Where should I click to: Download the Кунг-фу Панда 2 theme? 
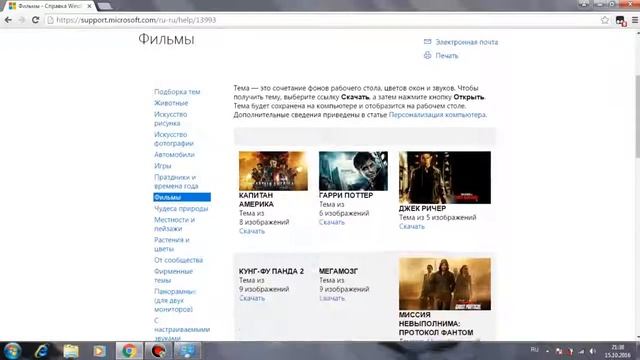[x=252, y=298]
